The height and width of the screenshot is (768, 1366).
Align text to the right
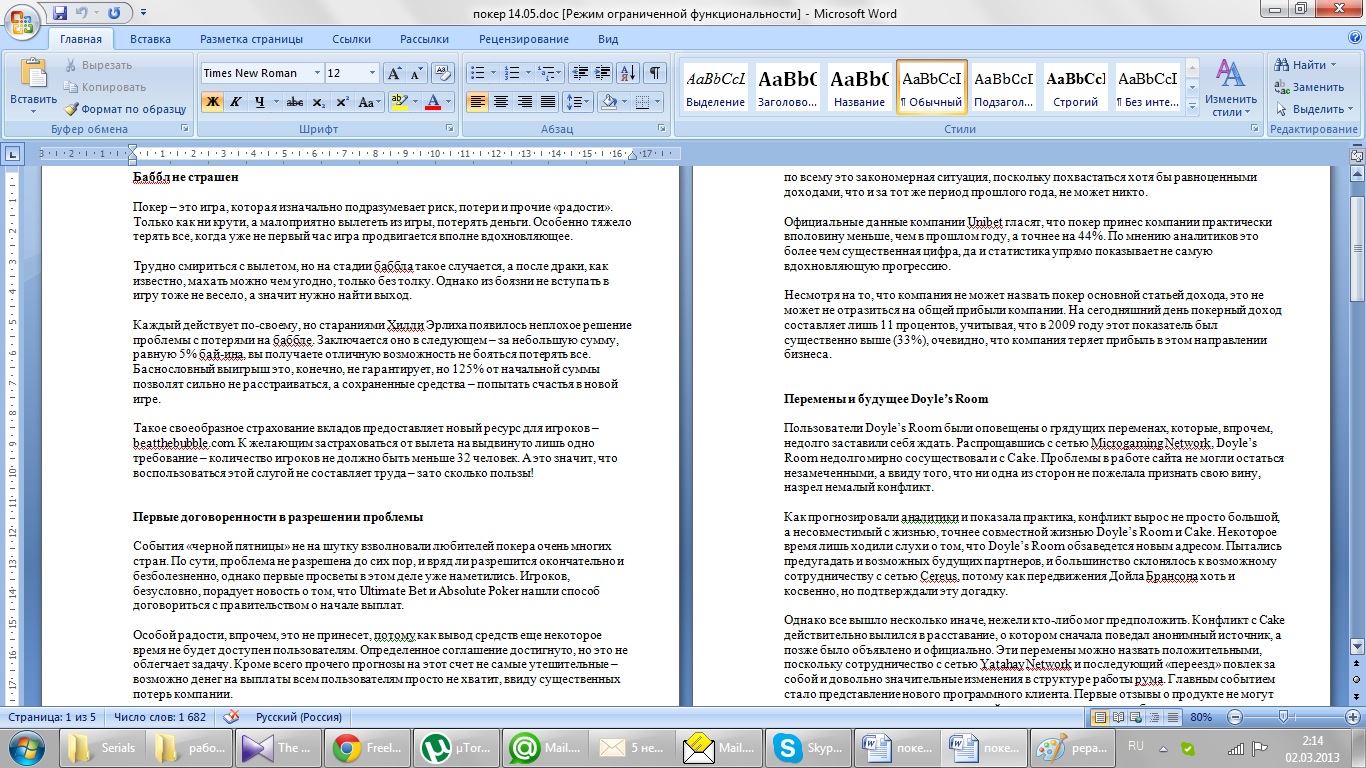pyautogui.click(x=524, y=102)
